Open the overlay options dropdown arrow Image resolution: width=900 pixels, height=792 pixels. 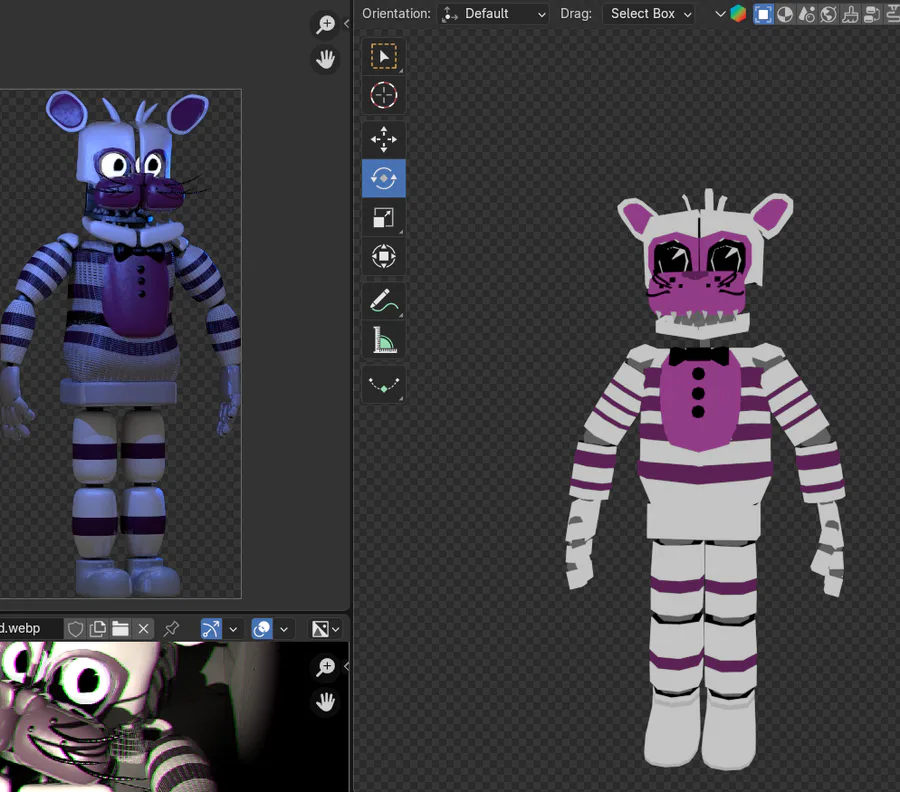click(284, 629)
